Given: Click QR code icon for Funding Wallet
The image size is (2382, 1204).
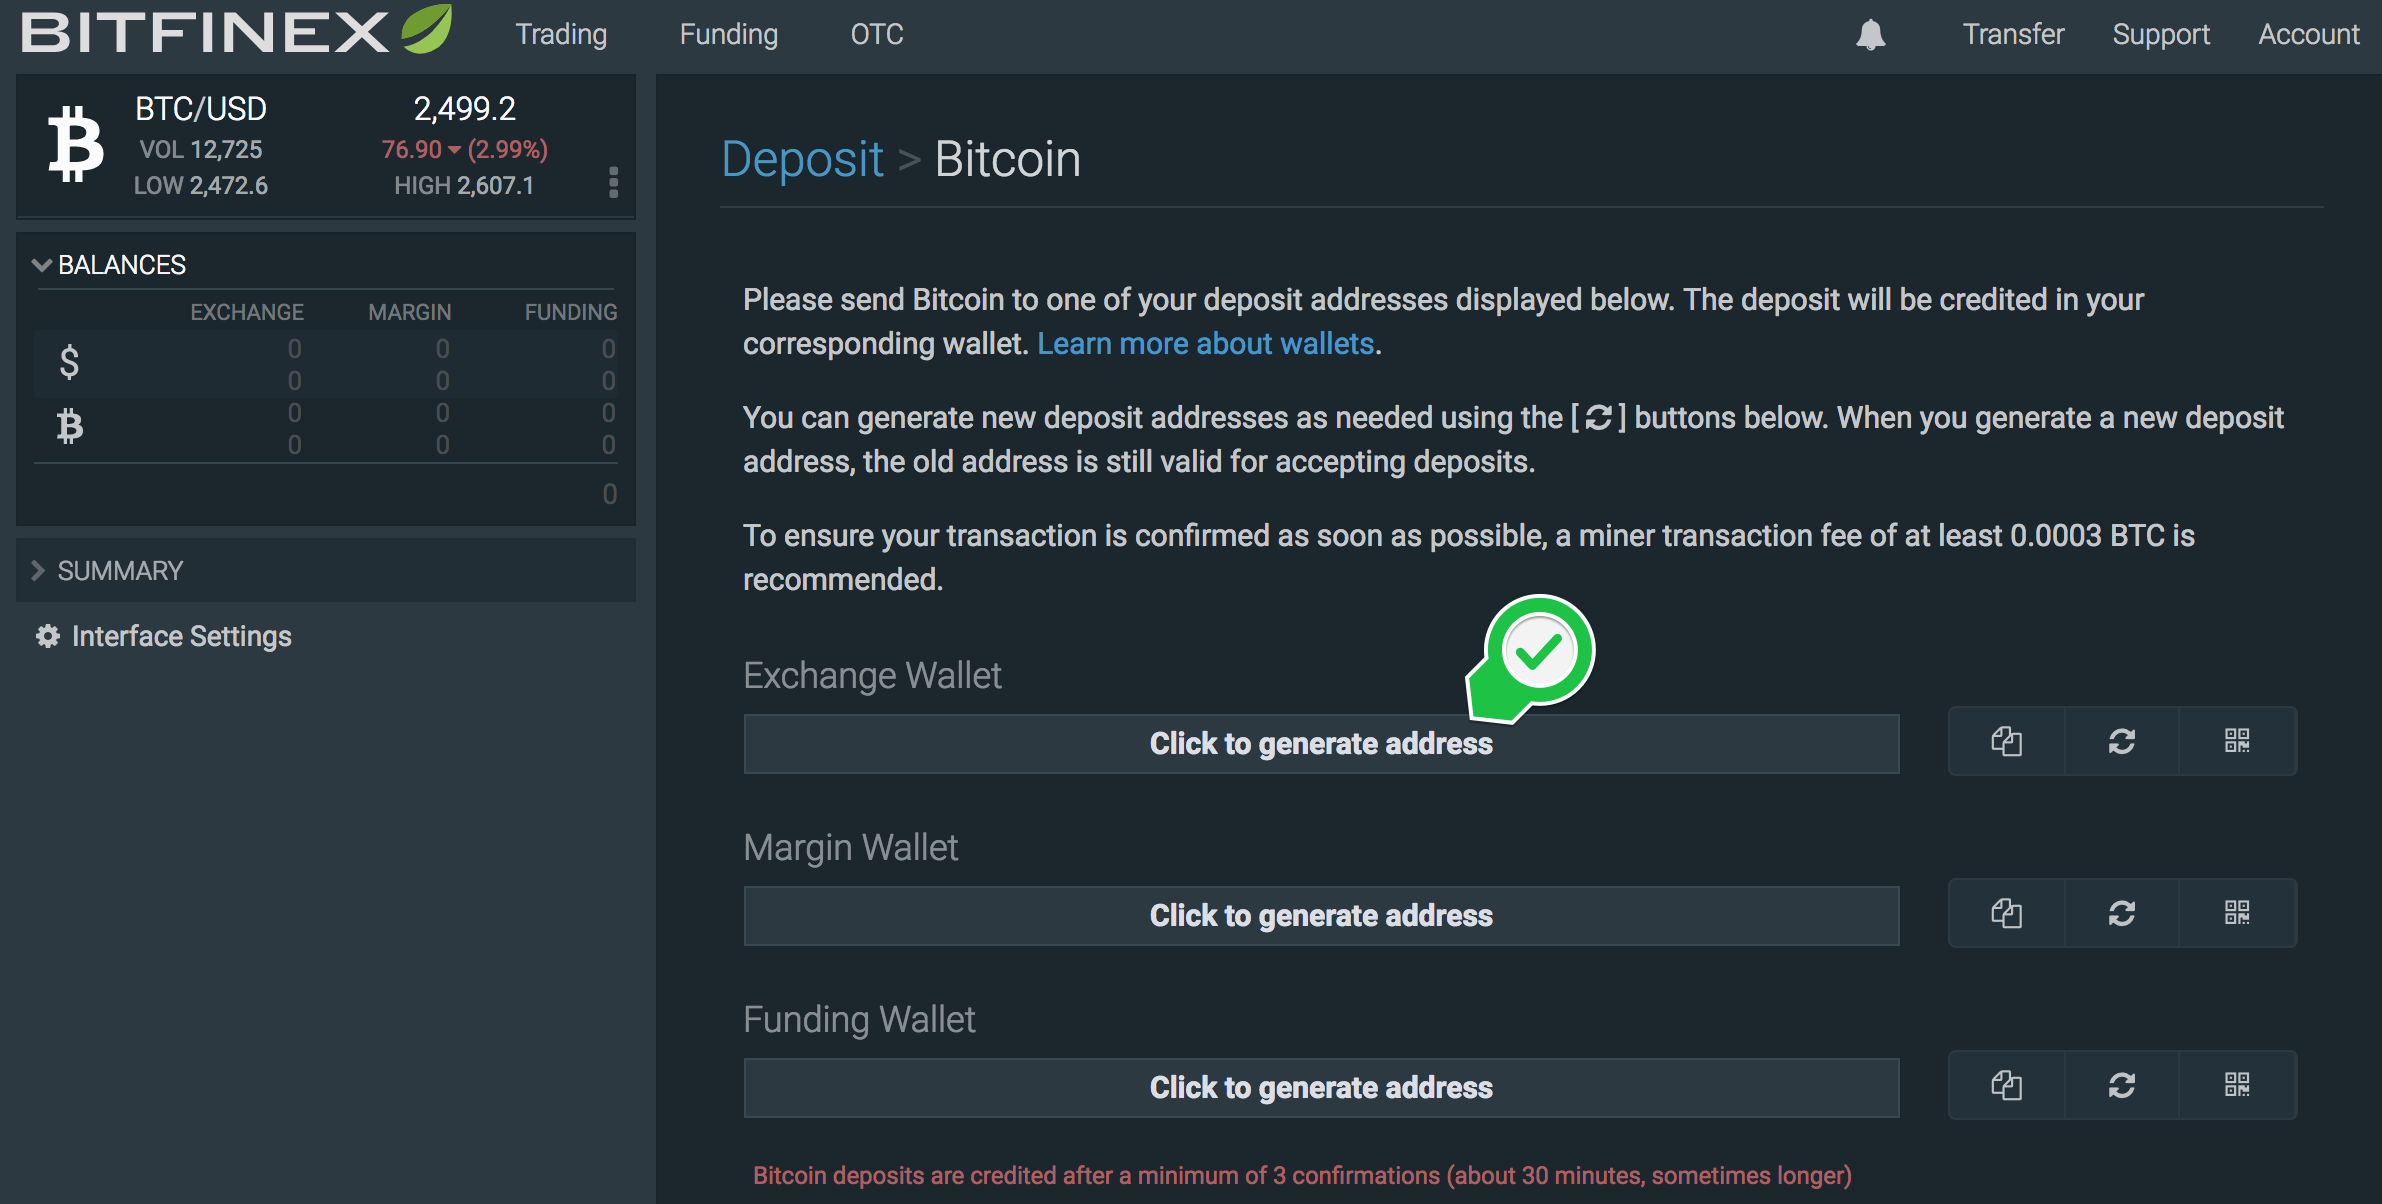Looking at the screenshot, I should coord(2236,1084).
